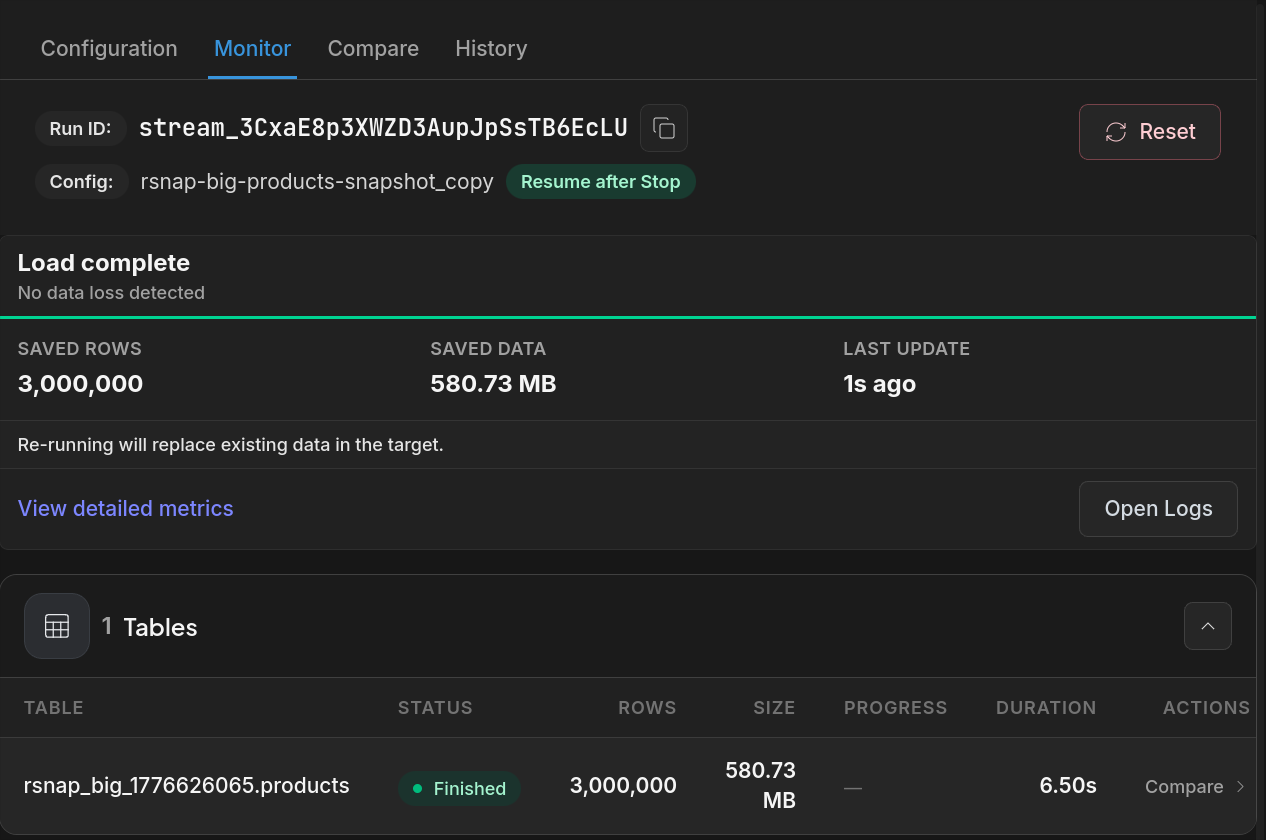Viewport: 1266px width, 840px height.
Task: Click the TABLE column header
Action: point(54,708)
